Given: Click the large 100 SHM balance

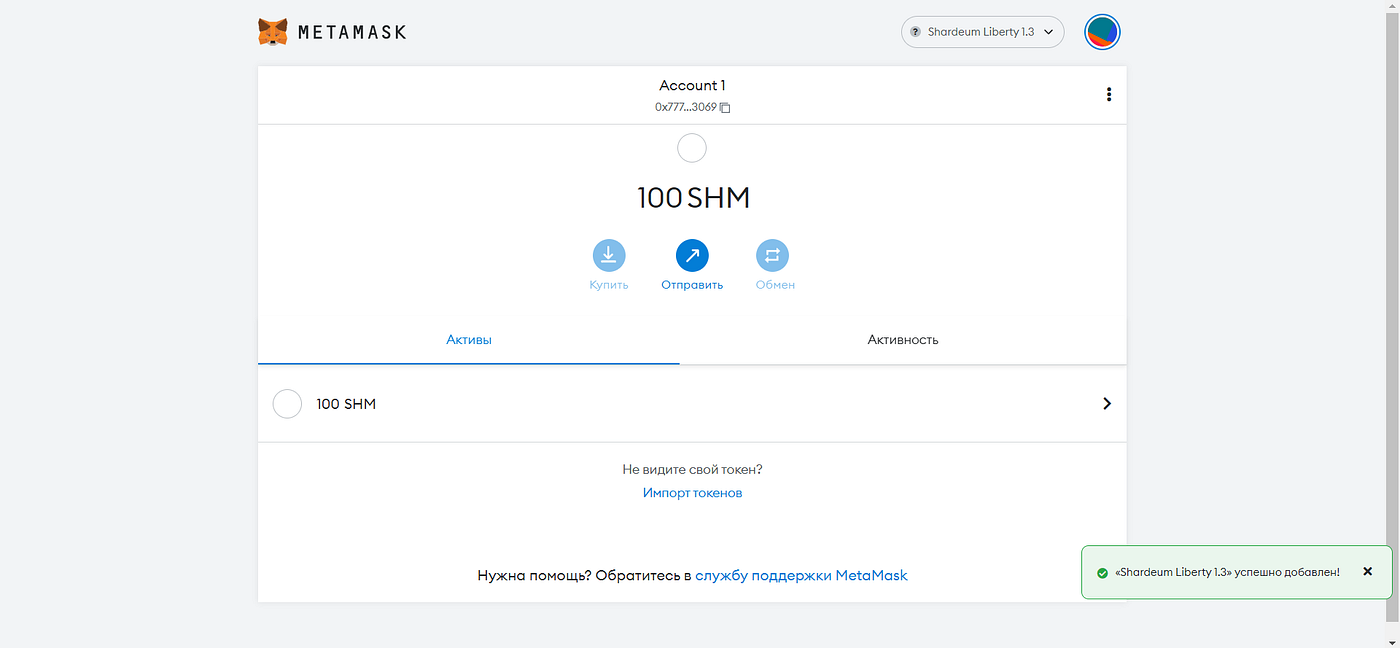Looking at the screenshot, I should [x=693, y=198].
